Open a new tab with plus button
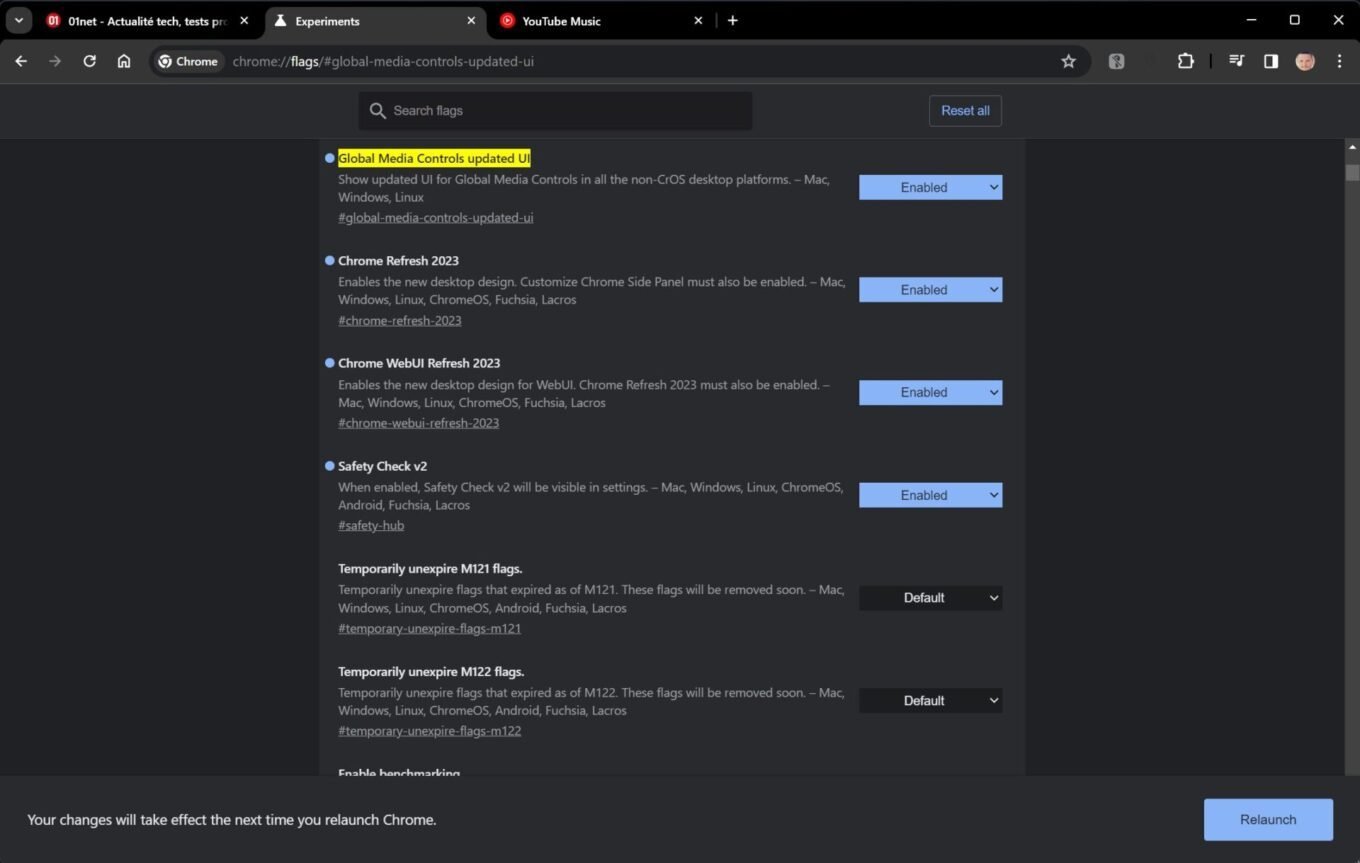 [732, 20]
